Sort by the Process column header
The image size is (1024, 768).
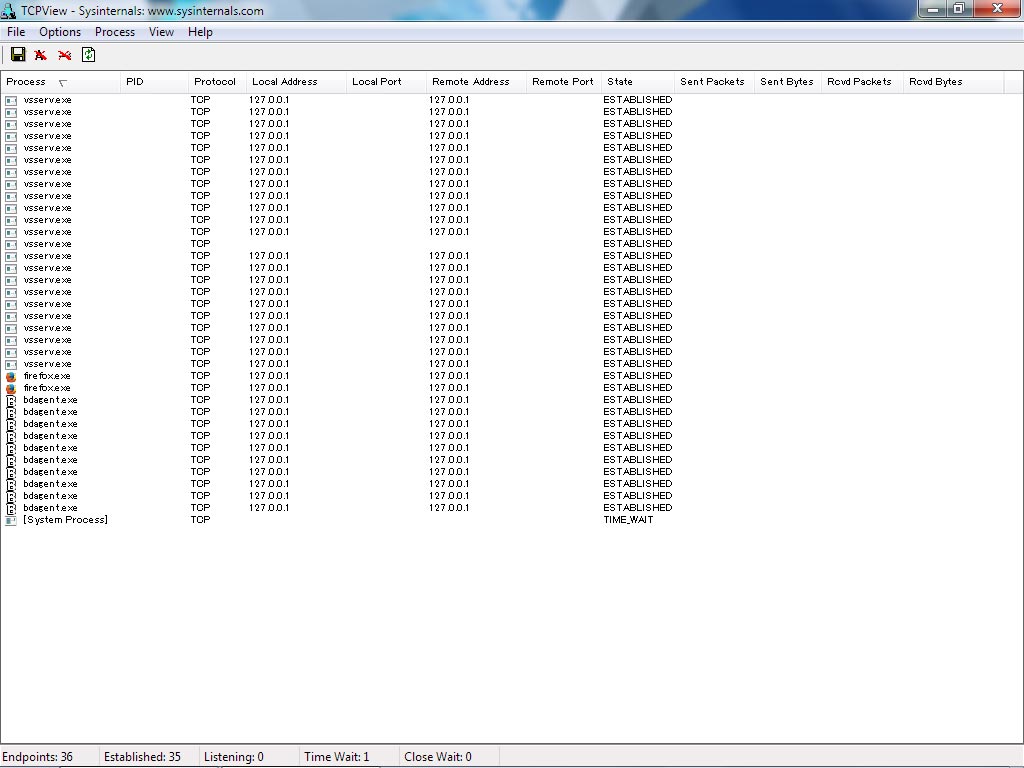tap(60, 82)
